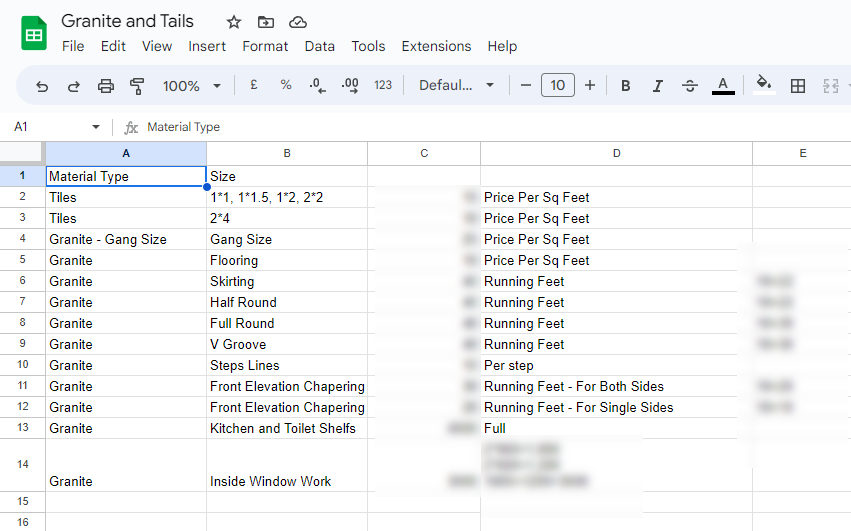The height and width of the screenshot is (531, 851).
Task: Toggle italic formatting
Action: [x=658, y=86]
